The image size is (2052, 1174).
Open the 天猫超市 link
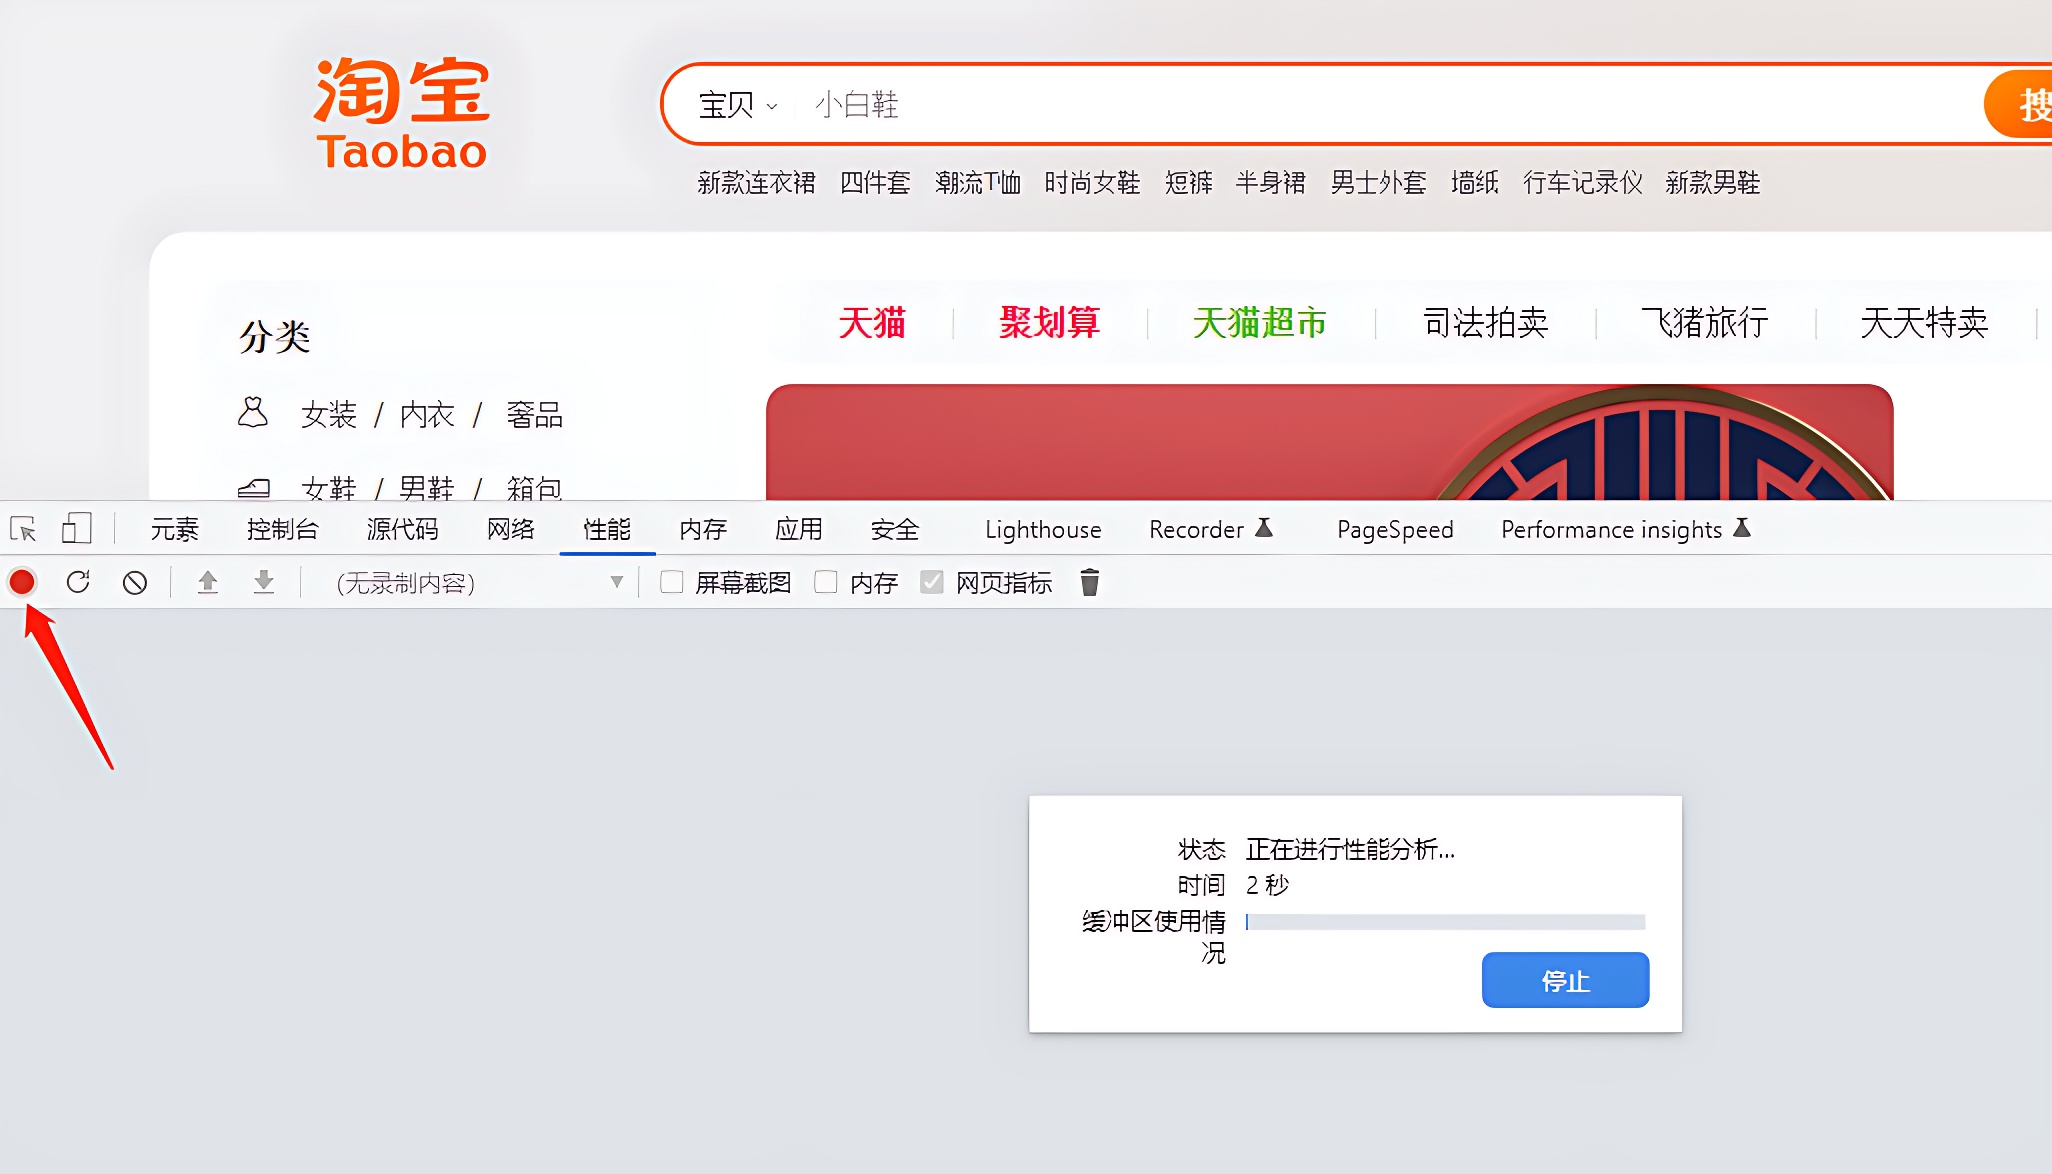[x=1259, y=323]
